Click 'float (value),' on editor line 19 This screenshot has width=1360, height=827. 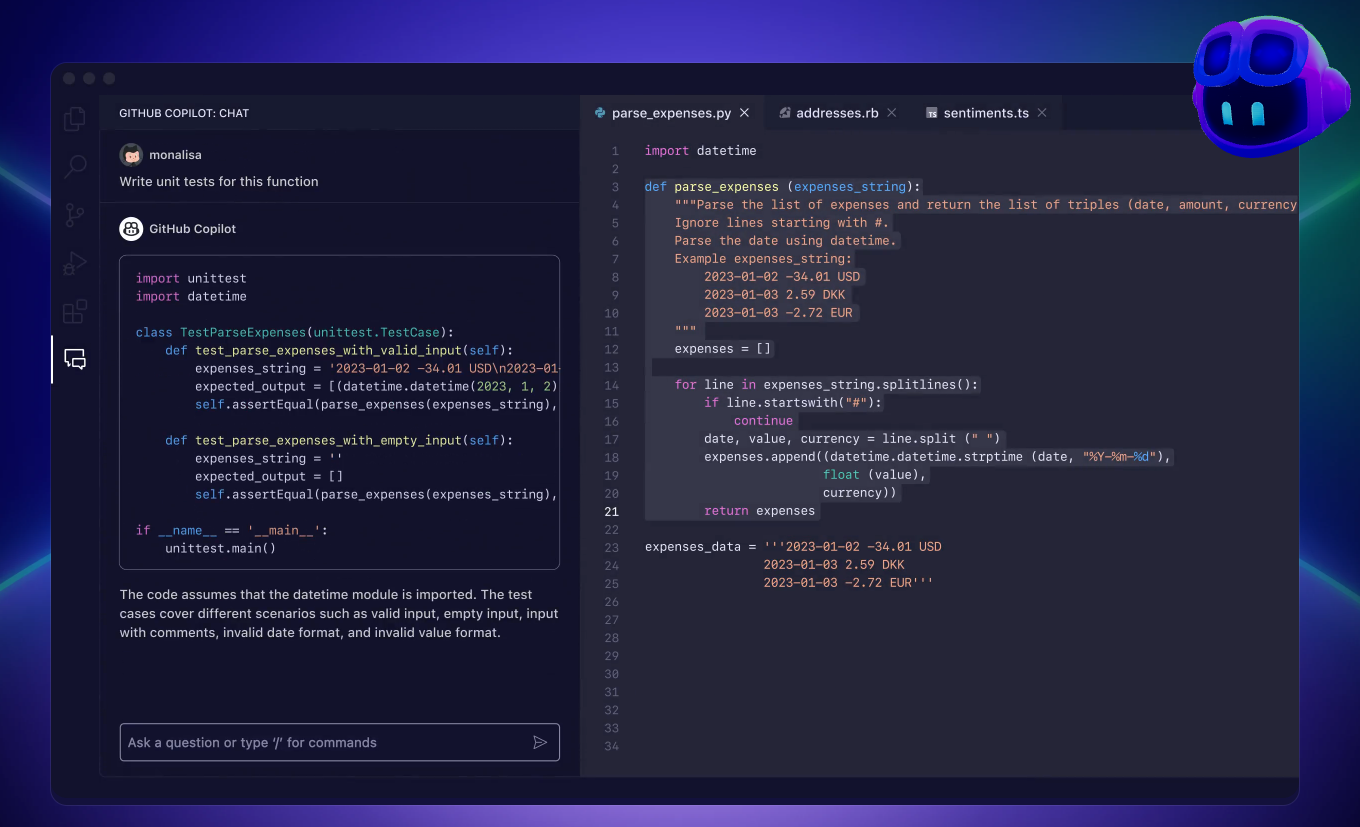(875, 475)
